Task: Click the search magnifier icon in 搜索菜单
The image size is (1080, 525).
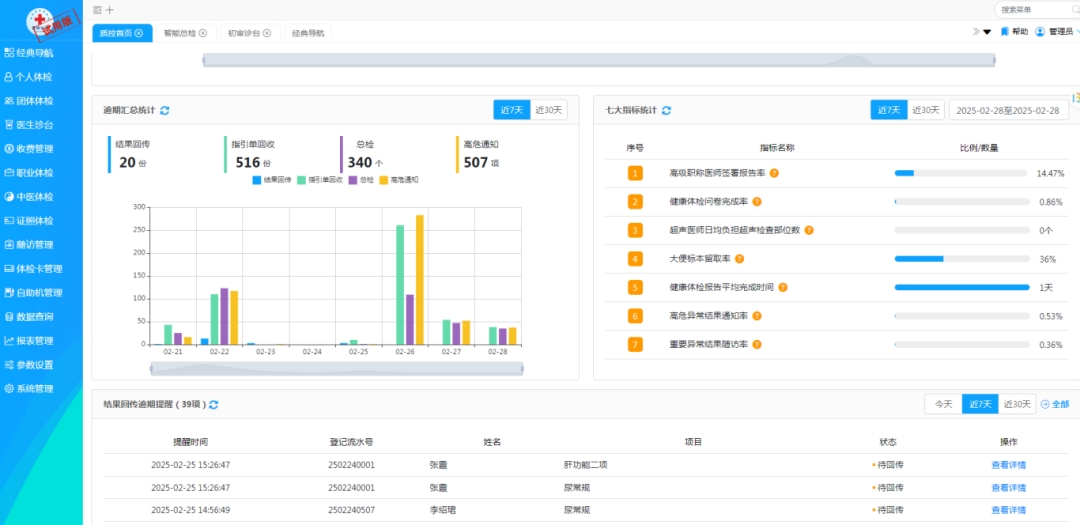Action: (1076, 10)
